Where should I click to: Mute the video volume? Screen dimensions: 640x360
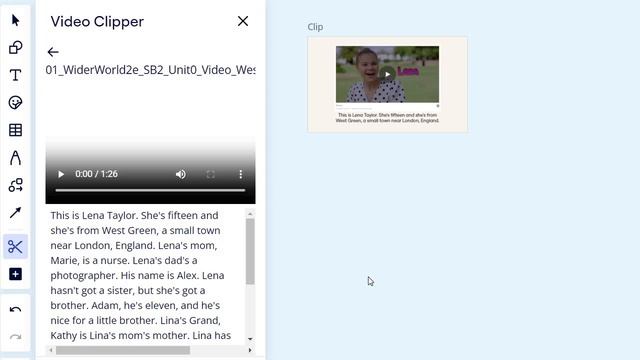tap(180, 174)
